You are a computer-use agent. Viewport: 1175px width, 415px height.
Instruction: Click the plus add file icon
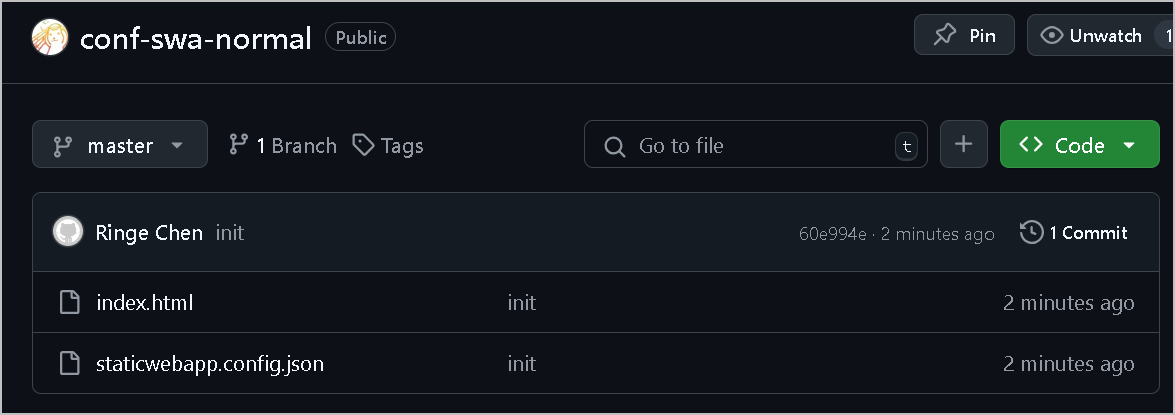click(x=964, y=145)
